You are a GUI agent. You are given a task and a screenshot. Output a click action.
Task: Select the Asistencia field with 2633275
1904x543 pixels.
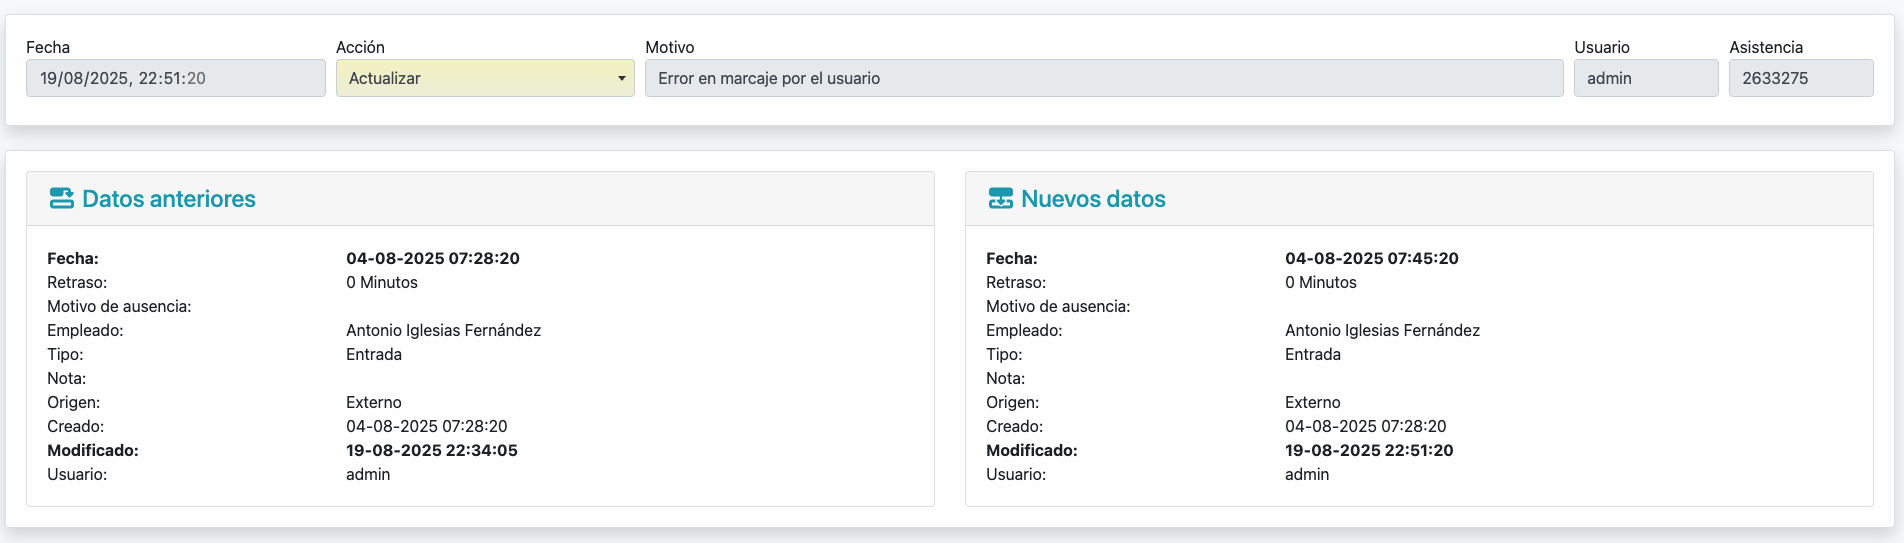(x=1800, y=78)
